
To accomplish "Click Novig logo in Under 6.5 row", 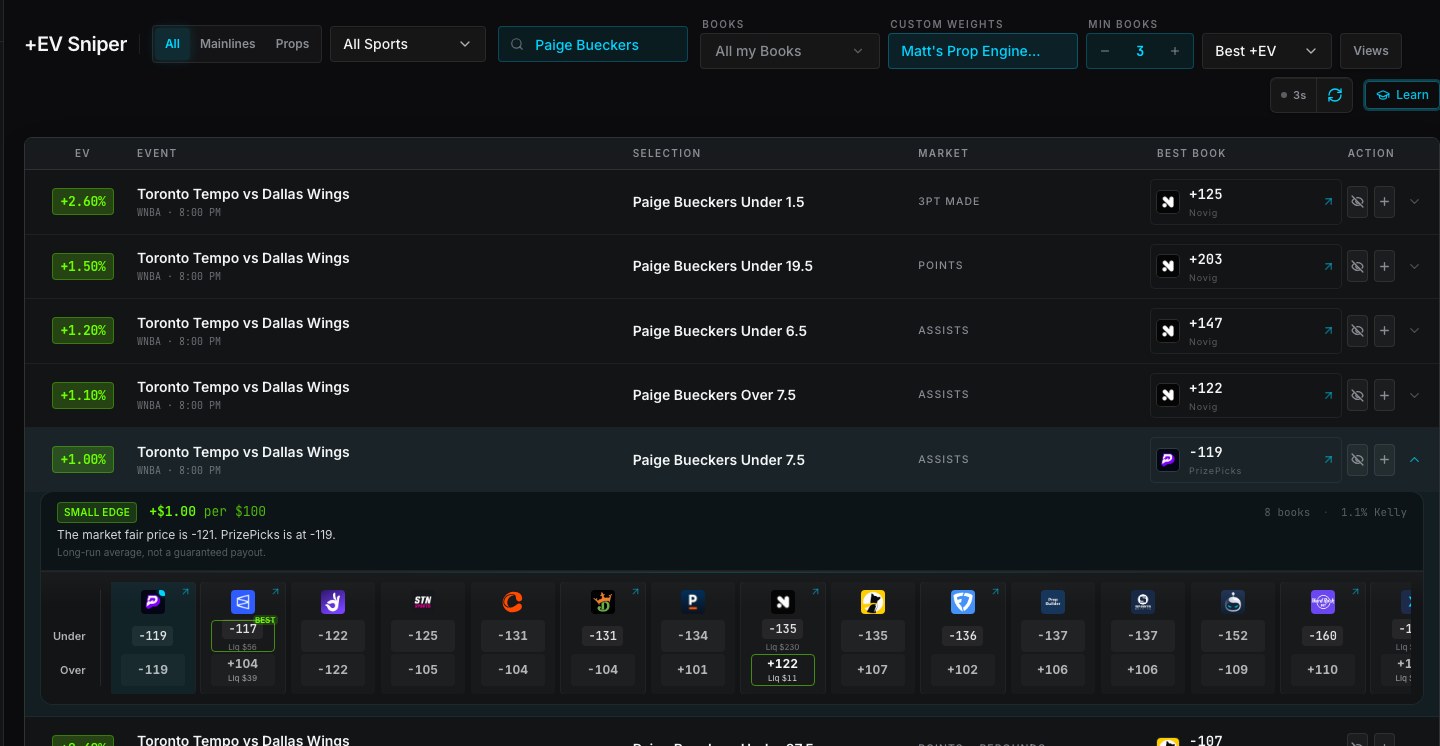I will (1168, 330).
